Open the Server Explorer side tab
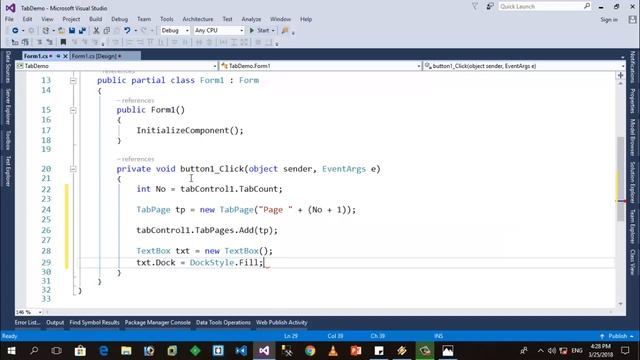Screen dimensions: 640x360 click(8, 107)
